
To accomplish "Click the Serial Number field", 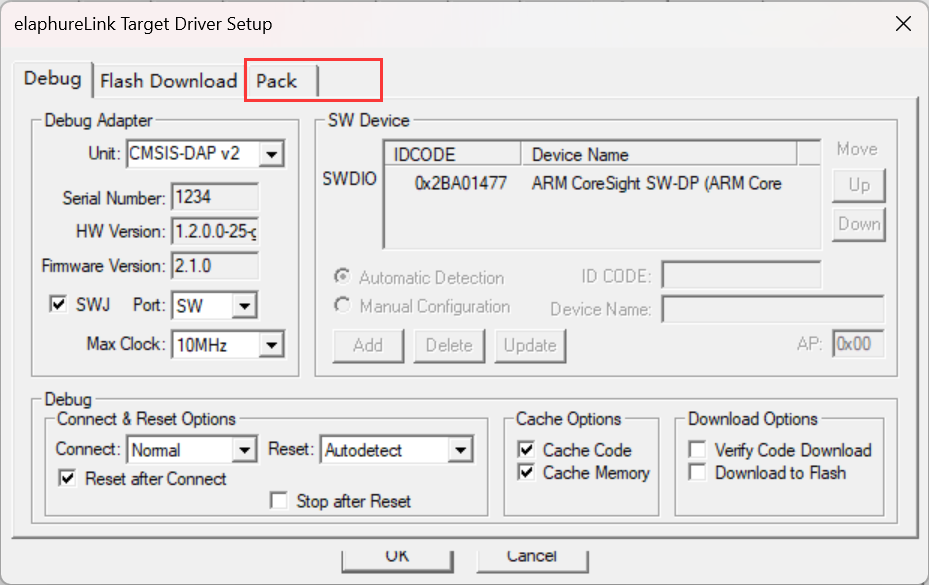I will click(215, 197).
